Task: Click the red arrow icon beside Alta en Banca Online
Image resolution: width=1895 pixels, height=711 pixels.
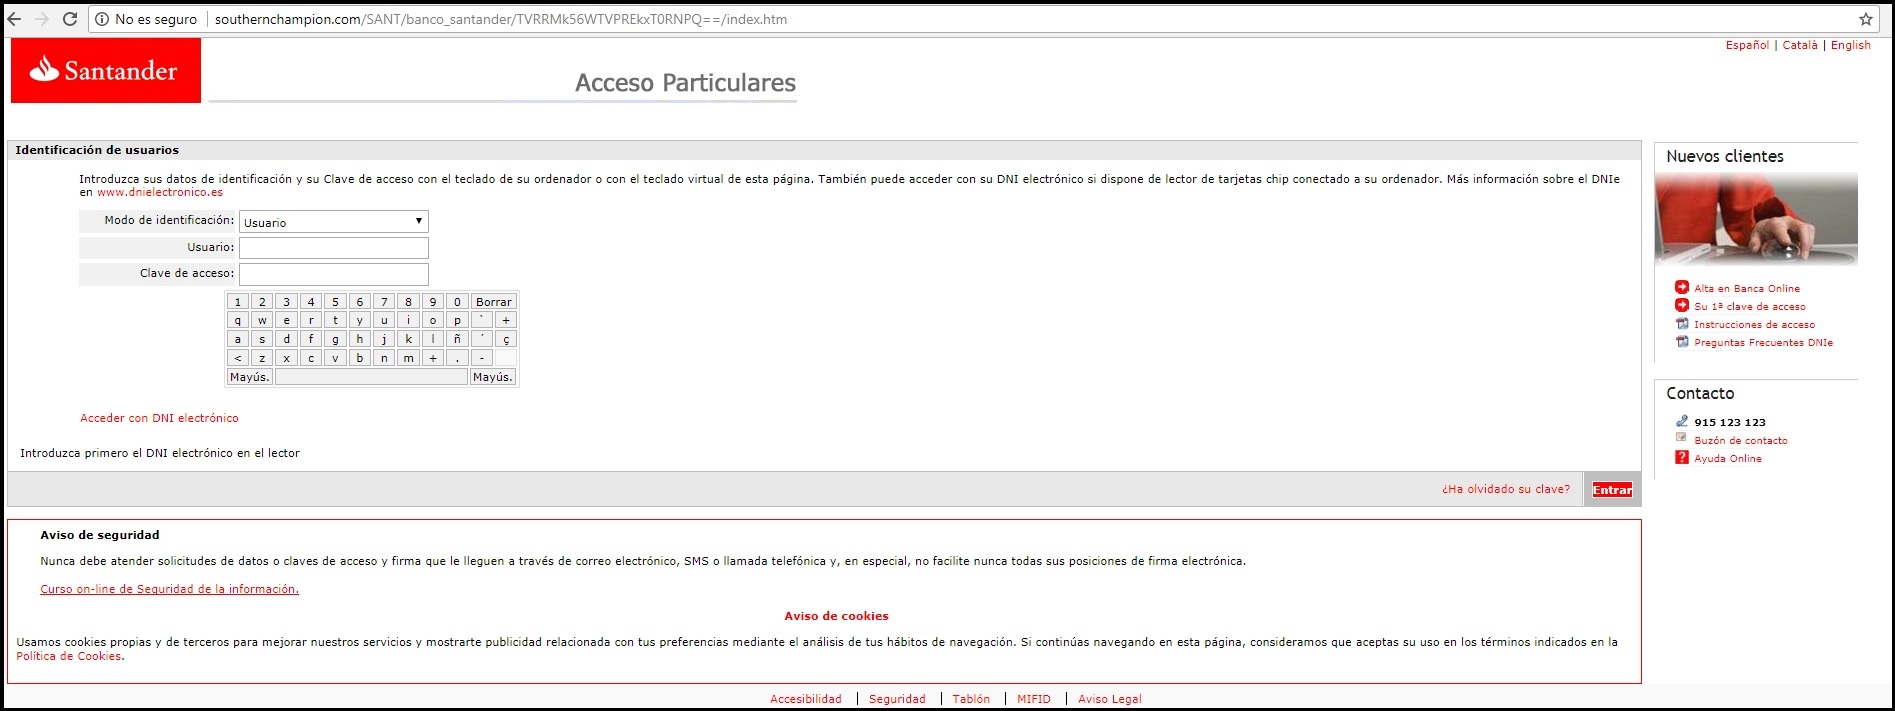Action: pos(1682,287)
